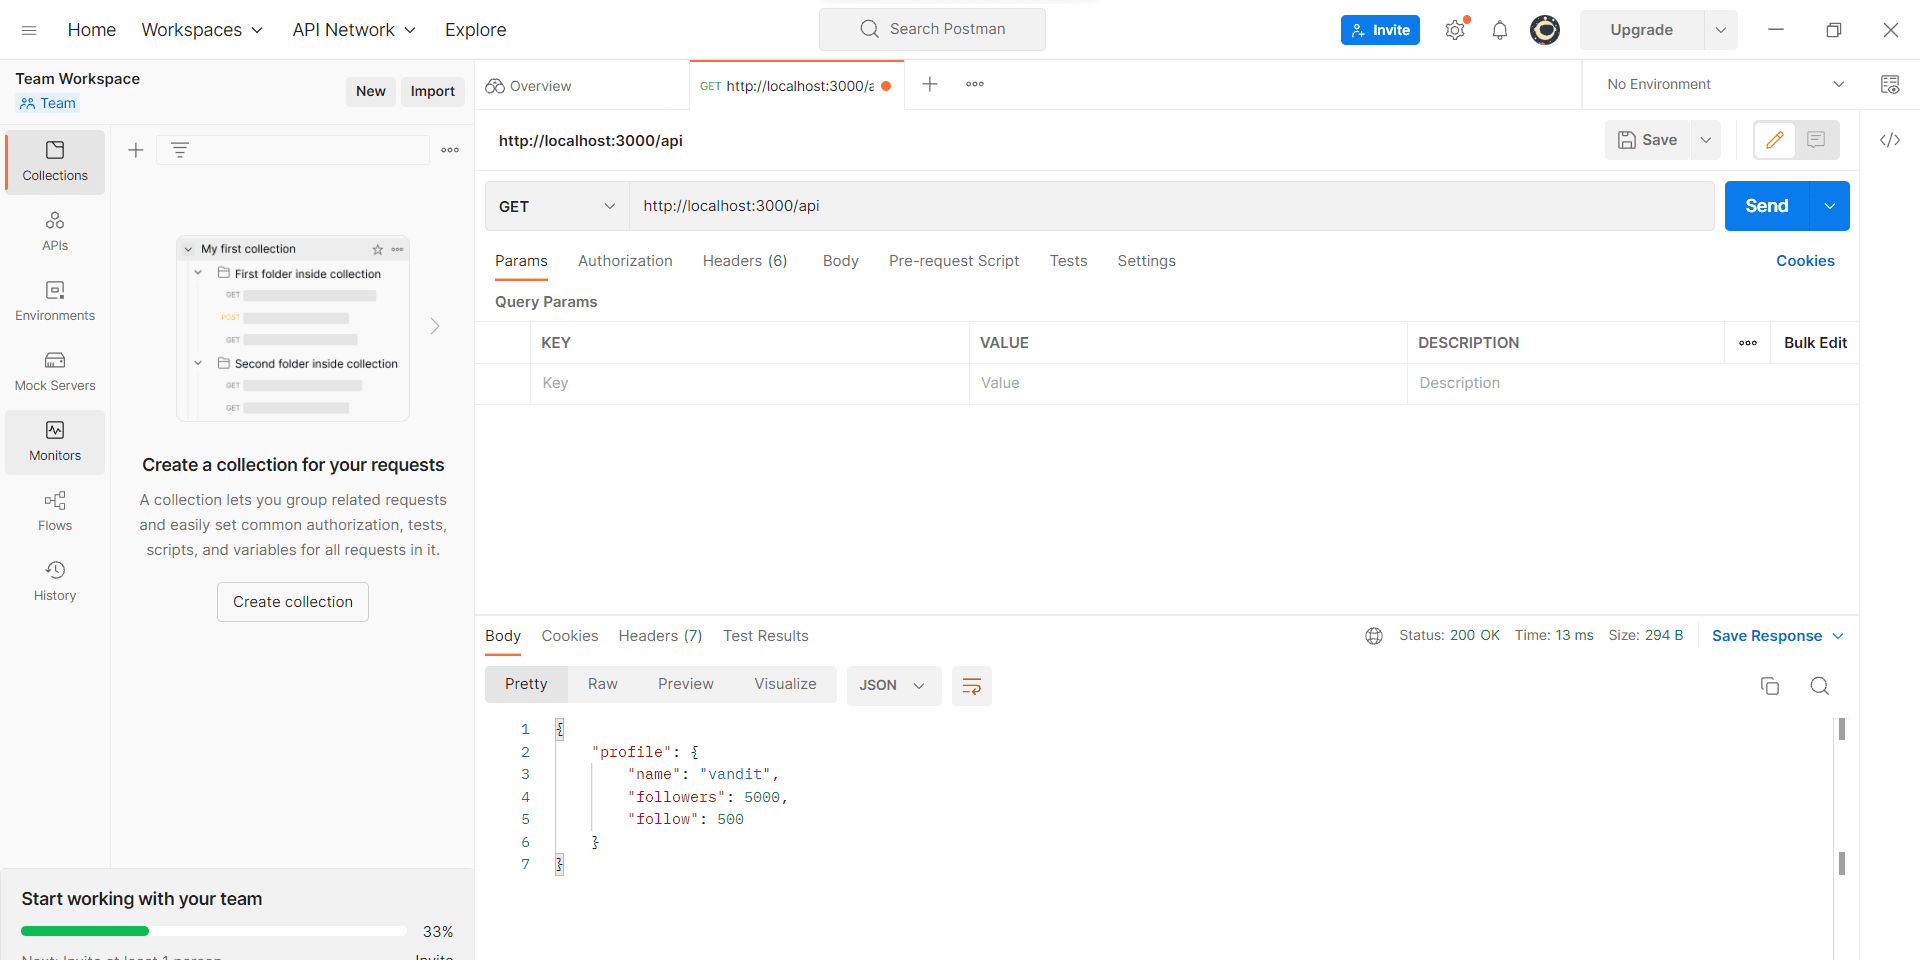Click the query param Key field
Viewport: 1920px width, 960px height.
click(750, 383)
